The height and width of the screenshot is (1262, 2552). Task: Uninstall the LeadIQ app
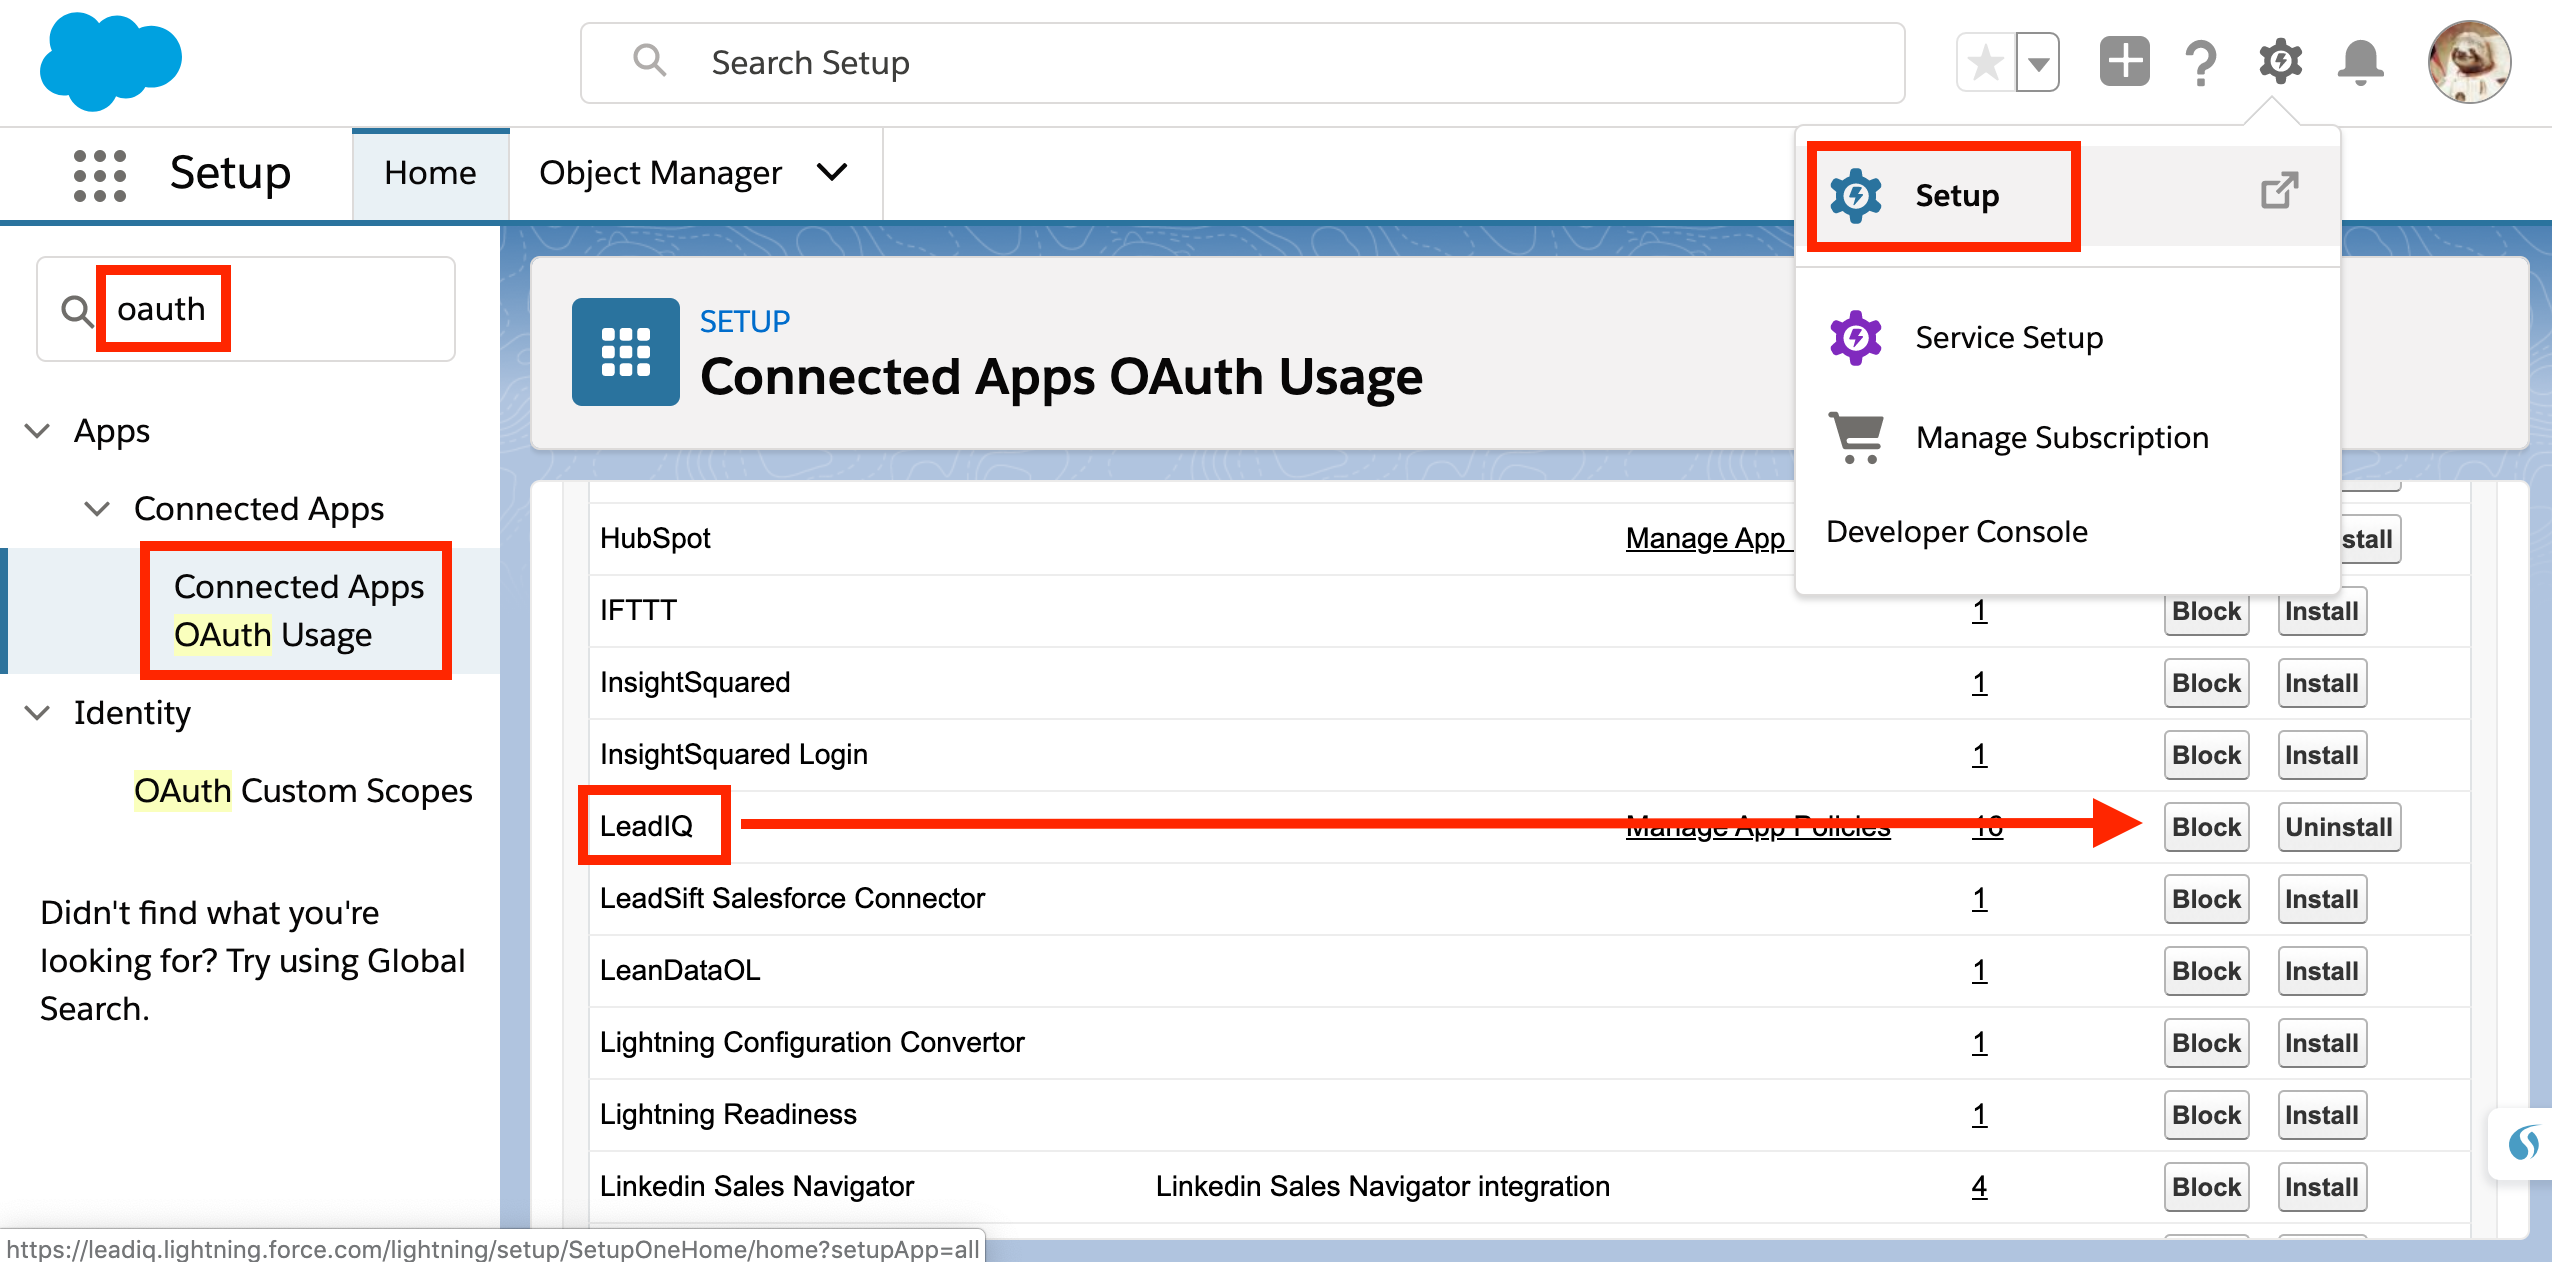pyautogui.click(x=2339, y=827)
